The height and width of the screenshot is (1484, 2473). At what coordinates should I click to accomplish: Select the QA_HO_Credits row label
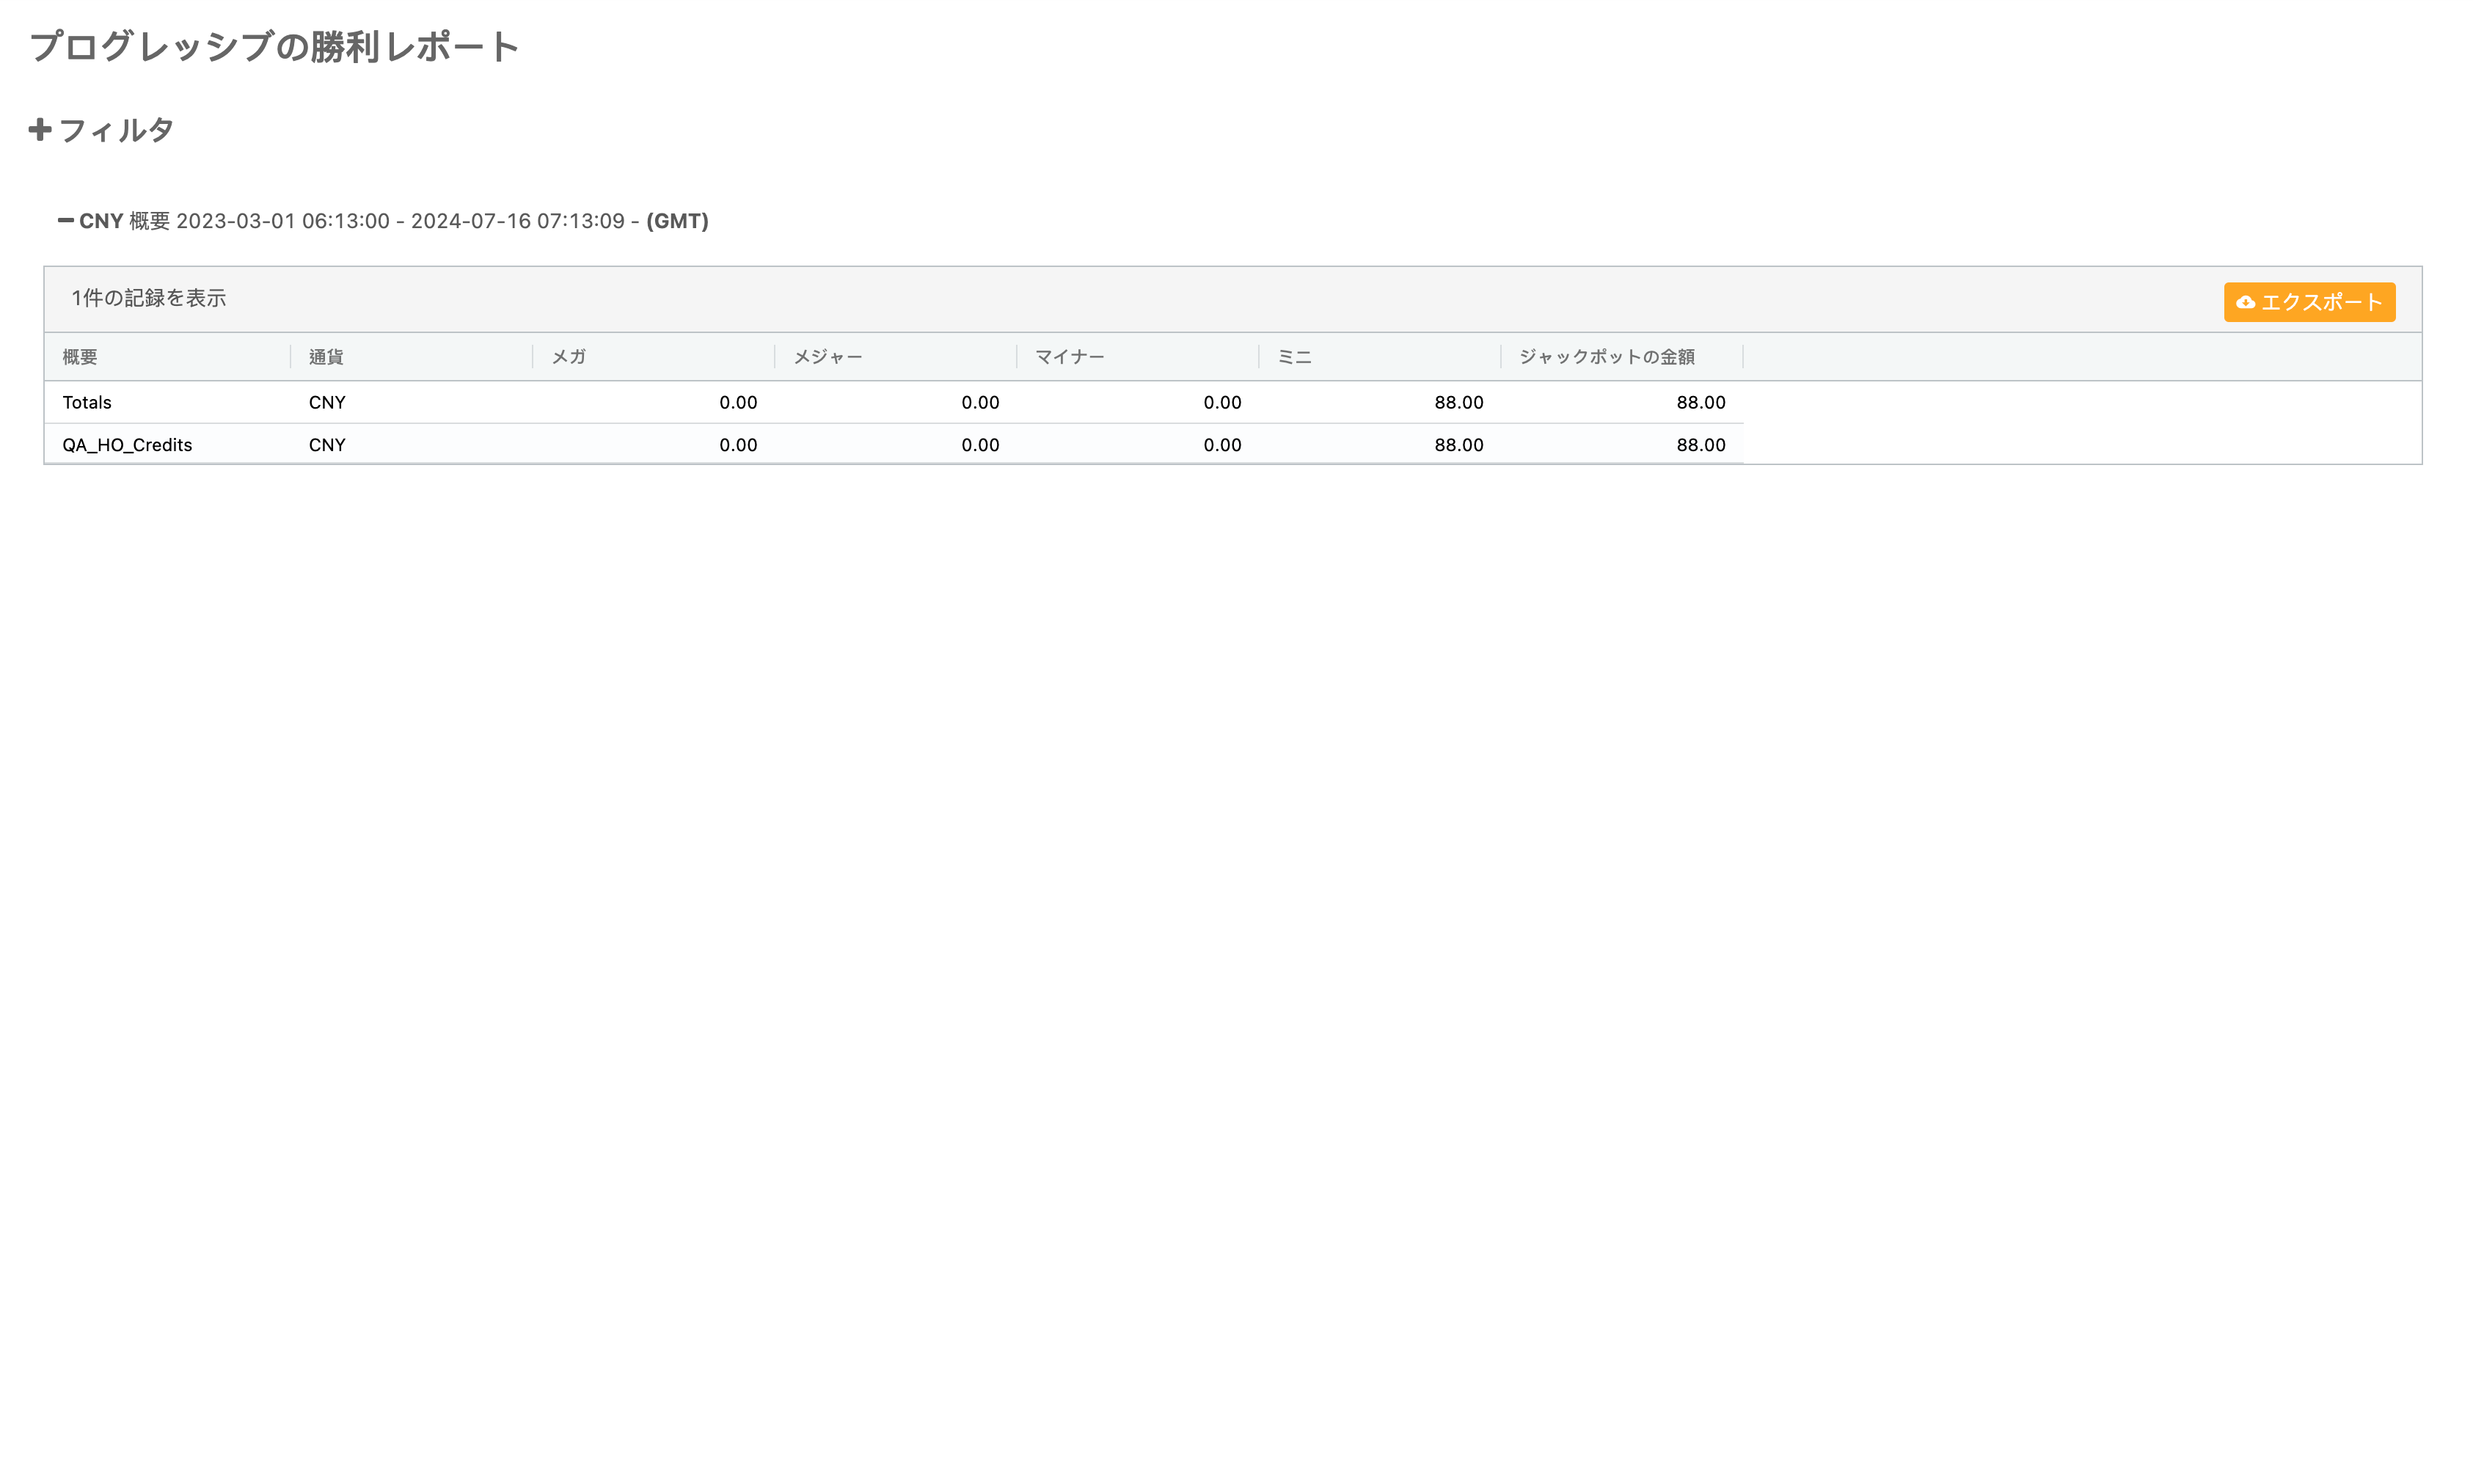tap(127, 445)
